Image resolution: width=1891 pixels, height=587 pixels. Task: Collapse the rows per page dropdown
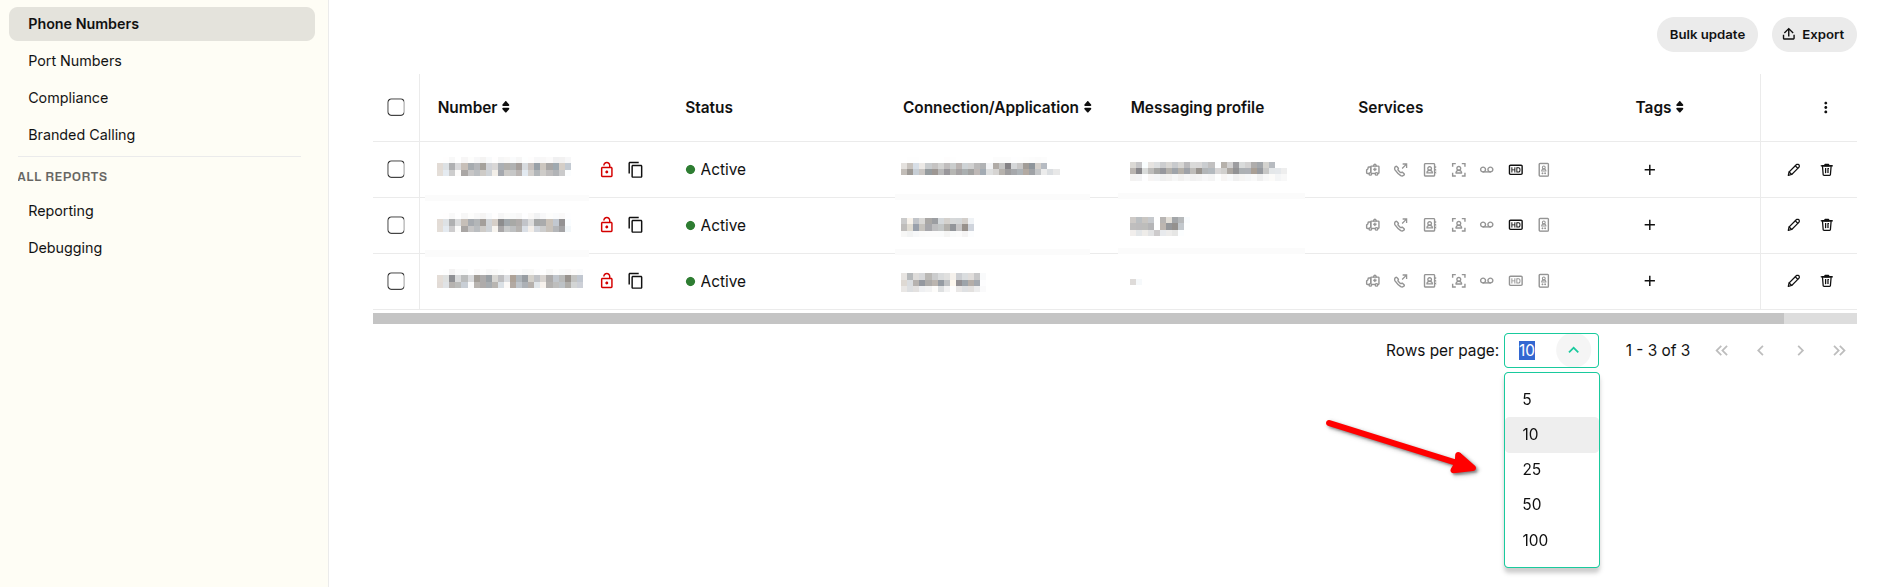(1574, 350)
